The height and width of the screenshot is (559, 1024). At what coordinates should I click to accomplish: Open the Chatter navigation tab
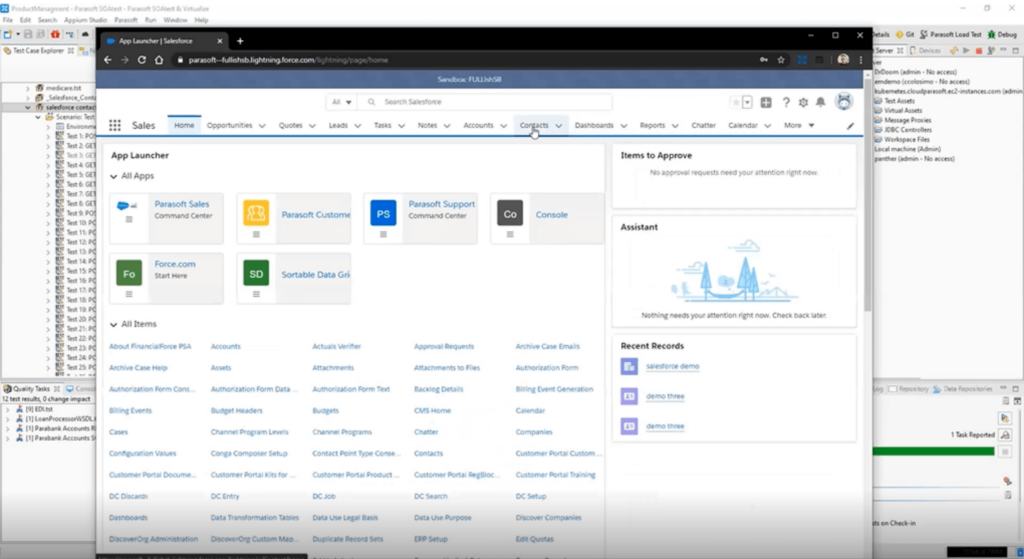[703, 125]
